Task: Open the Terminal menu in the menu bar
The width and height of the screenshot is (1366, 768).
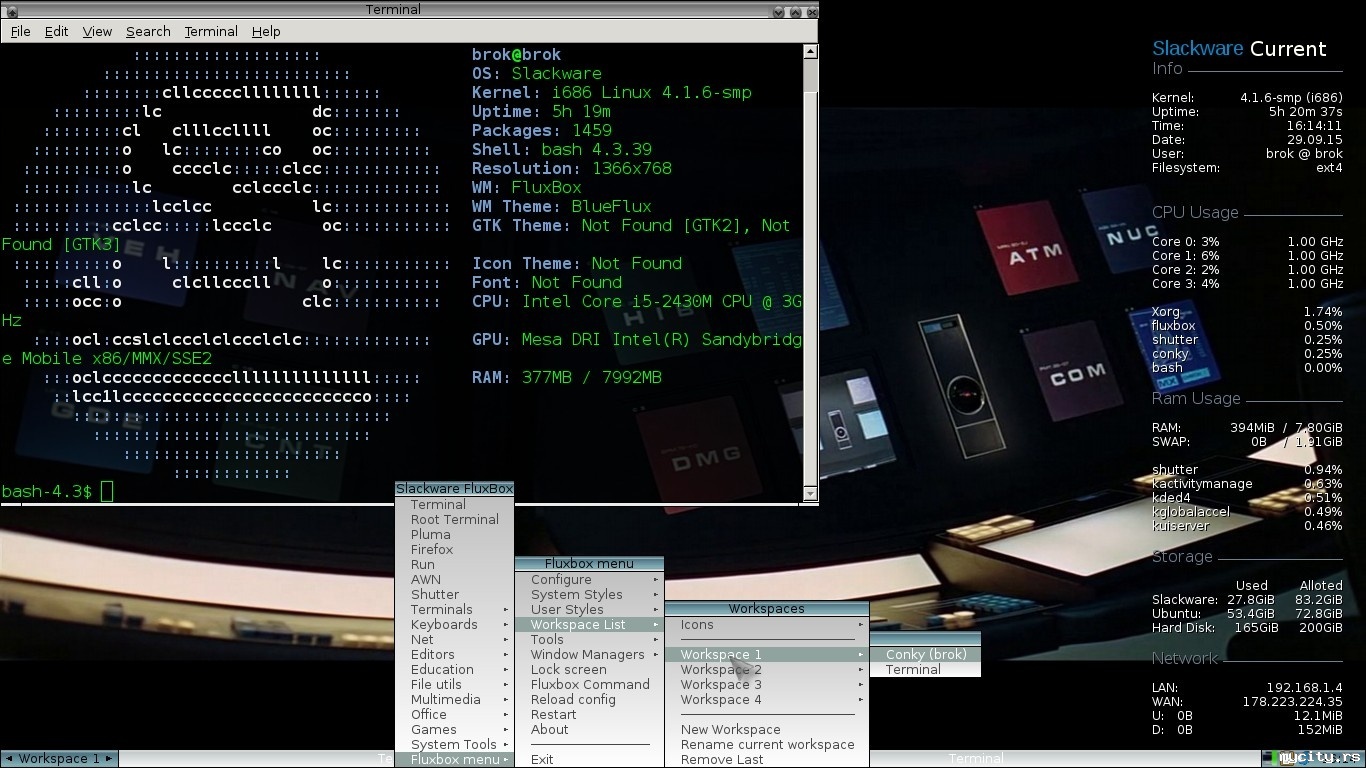Action: (x=211, y=32)
